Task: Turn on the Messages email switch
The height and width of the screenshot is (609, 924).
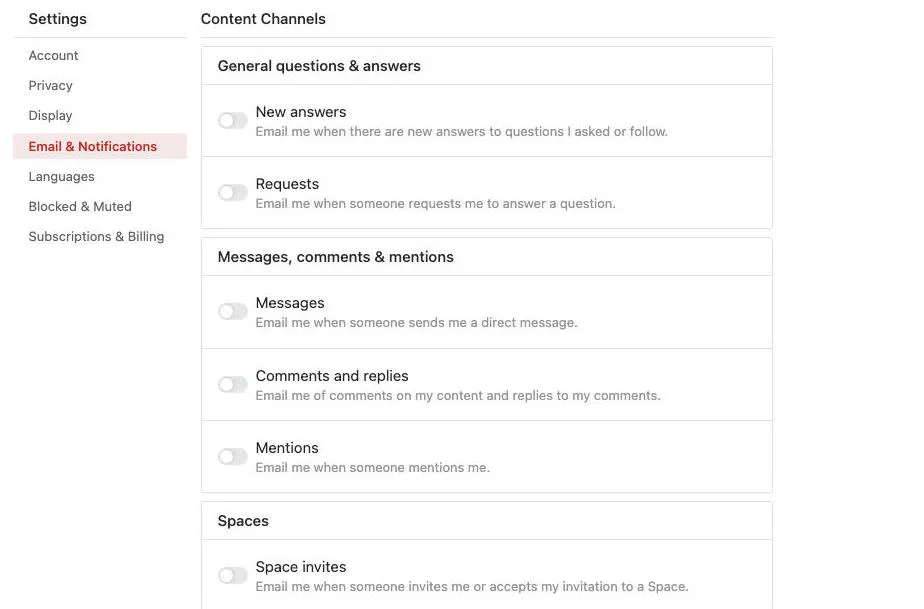Action: pyautogui.click(x=232, y=312)
